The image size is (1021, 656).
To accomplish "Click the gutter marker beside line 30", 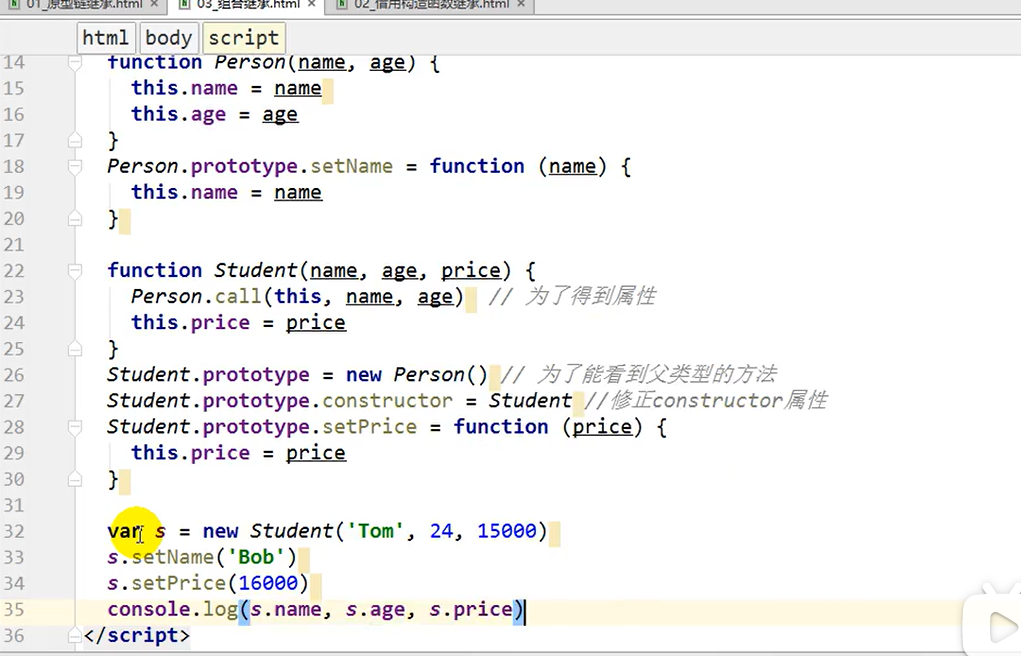I will (x=73, y=479).
